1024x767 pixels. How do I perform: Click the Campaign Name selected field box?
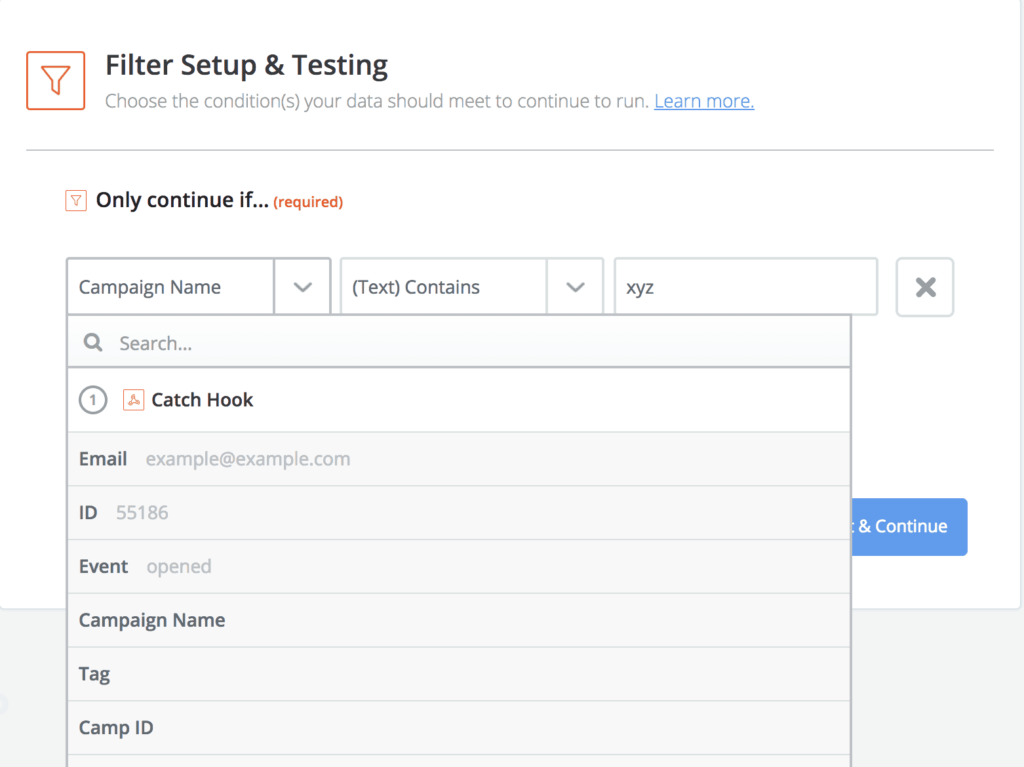(170, 287)
